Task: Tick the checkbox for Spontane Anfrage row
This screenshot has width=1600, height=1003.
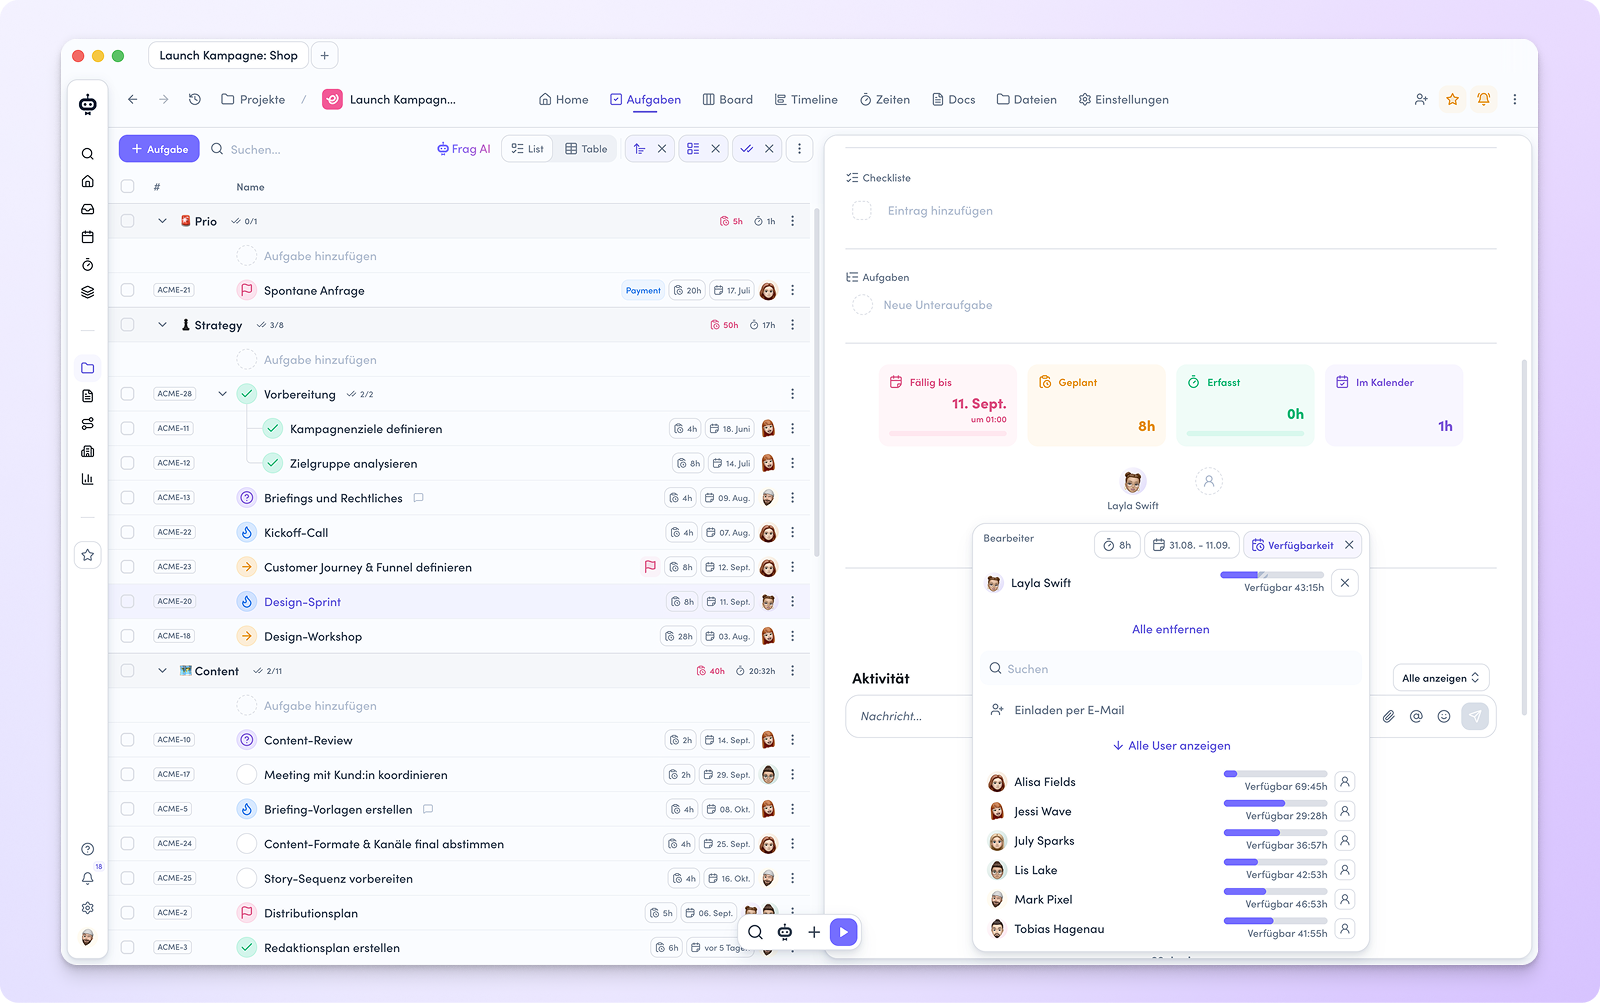Action: [127, 290]
